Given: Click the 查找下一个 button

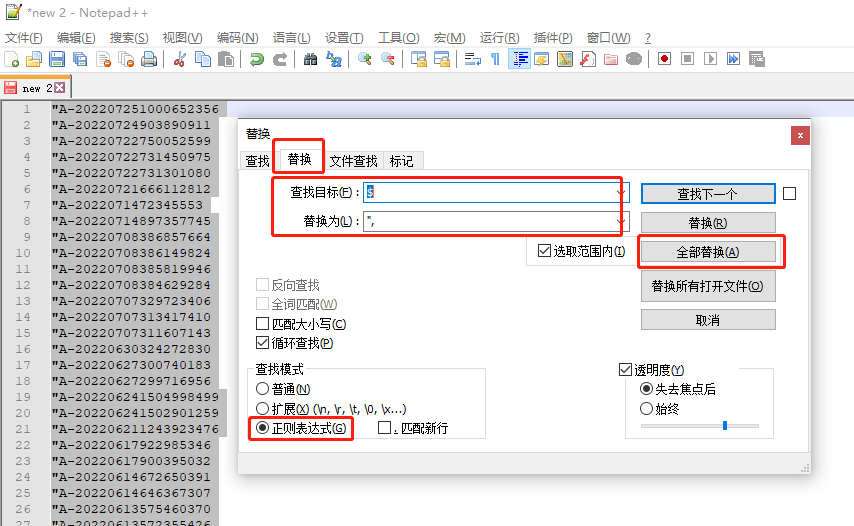Looking at the screenshot, I should coord(708,193).
